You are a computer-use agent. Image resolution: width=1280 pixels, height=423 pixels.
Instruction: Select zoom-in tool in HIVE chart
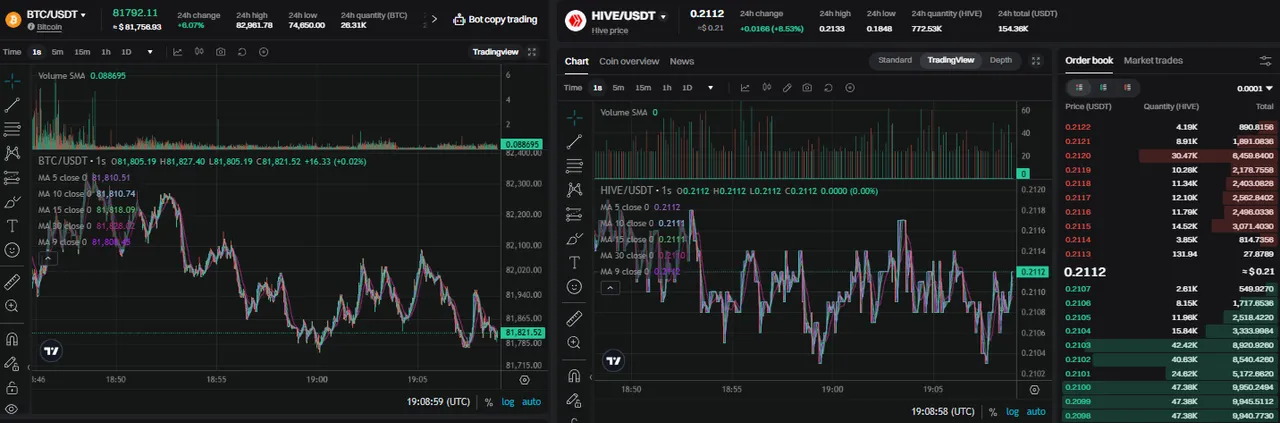[x=574, y=343]
